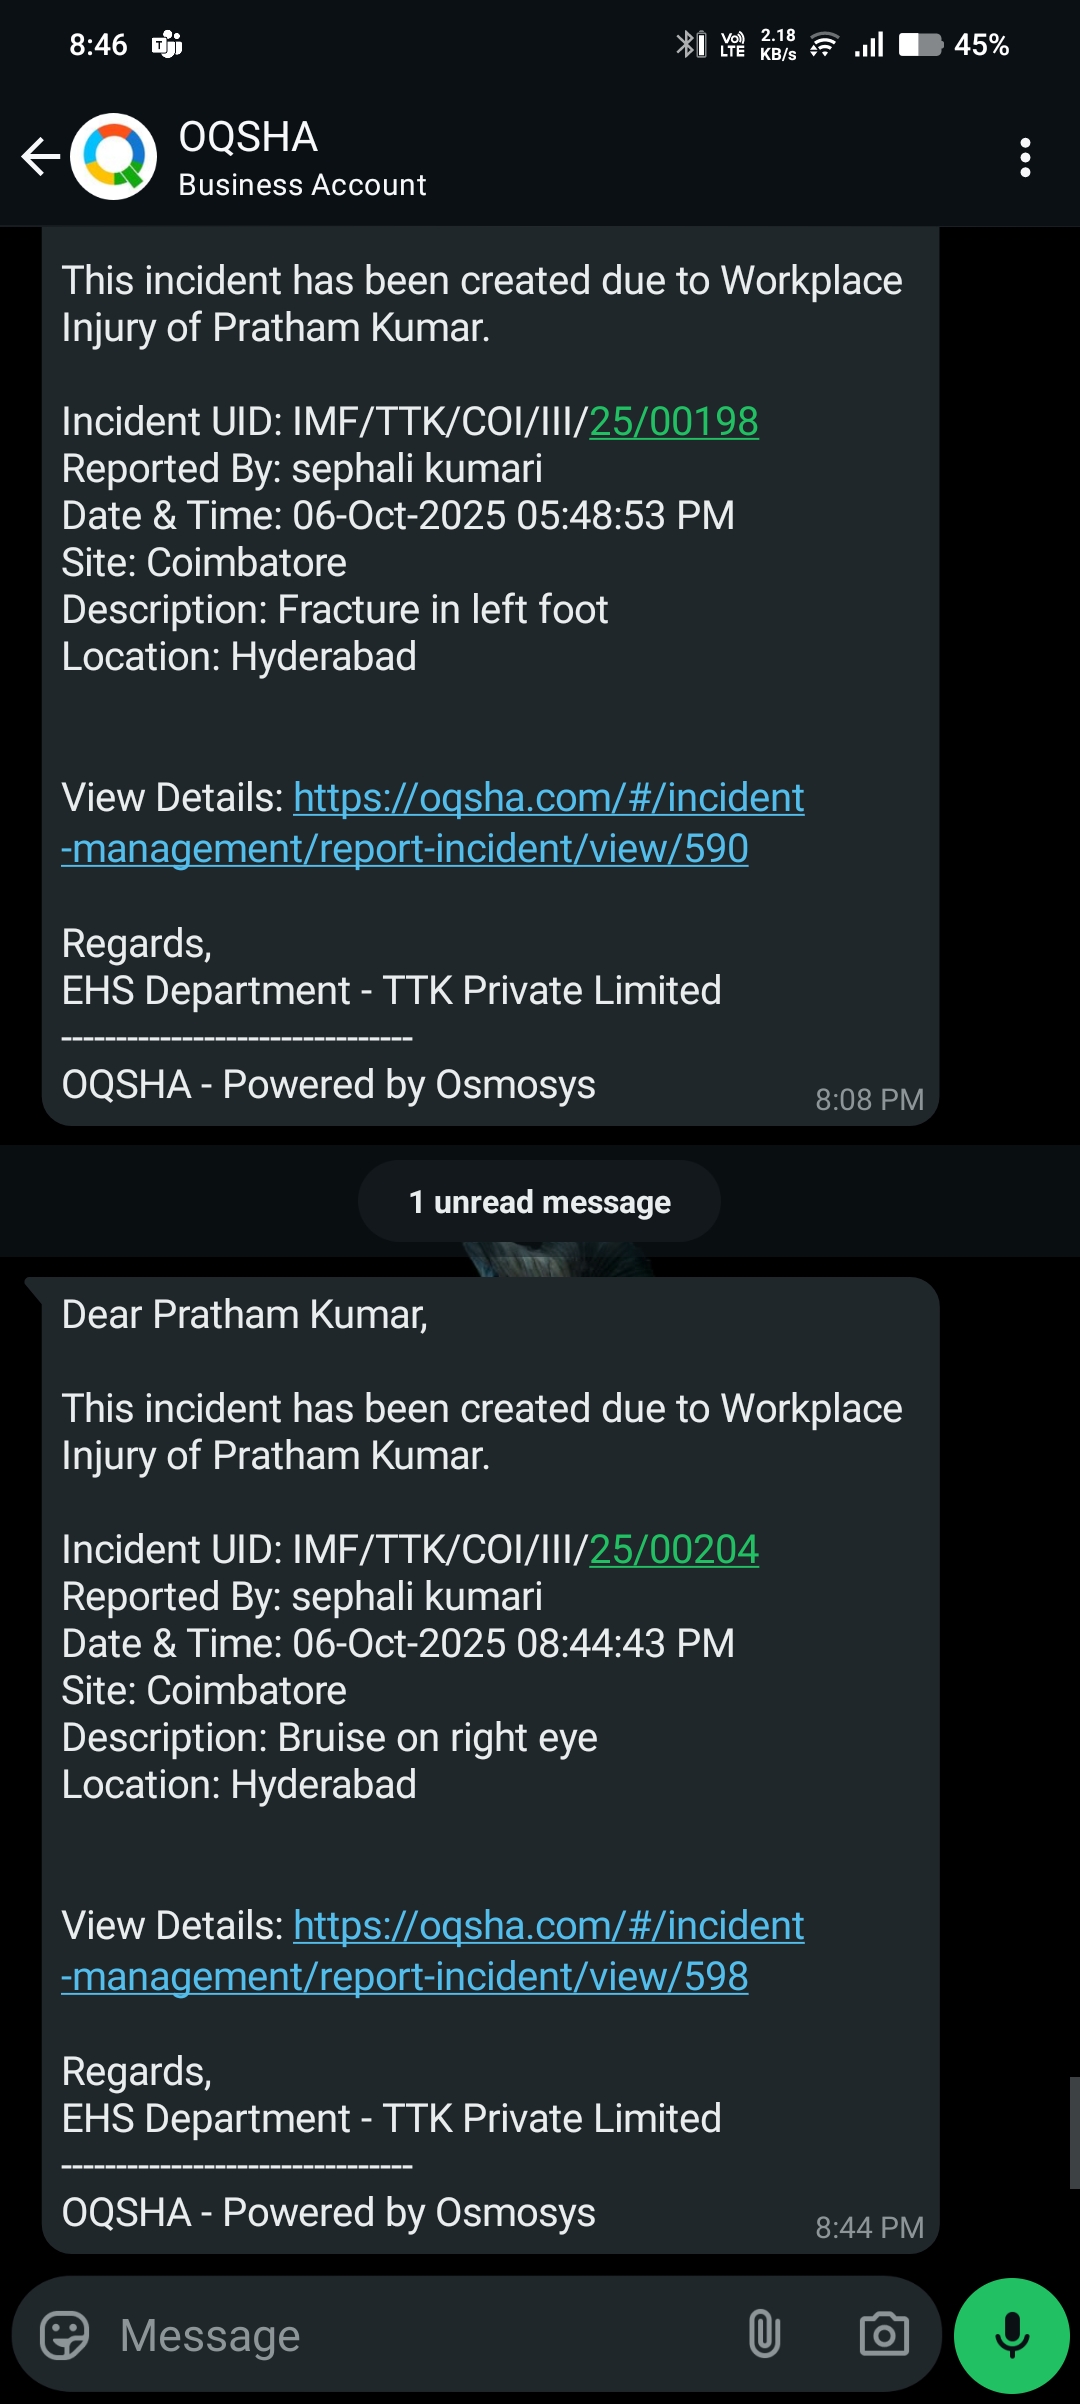Open OQSHA profile picture
The width and height of the screenshot is (1080, 2404).
coord(114,157)
